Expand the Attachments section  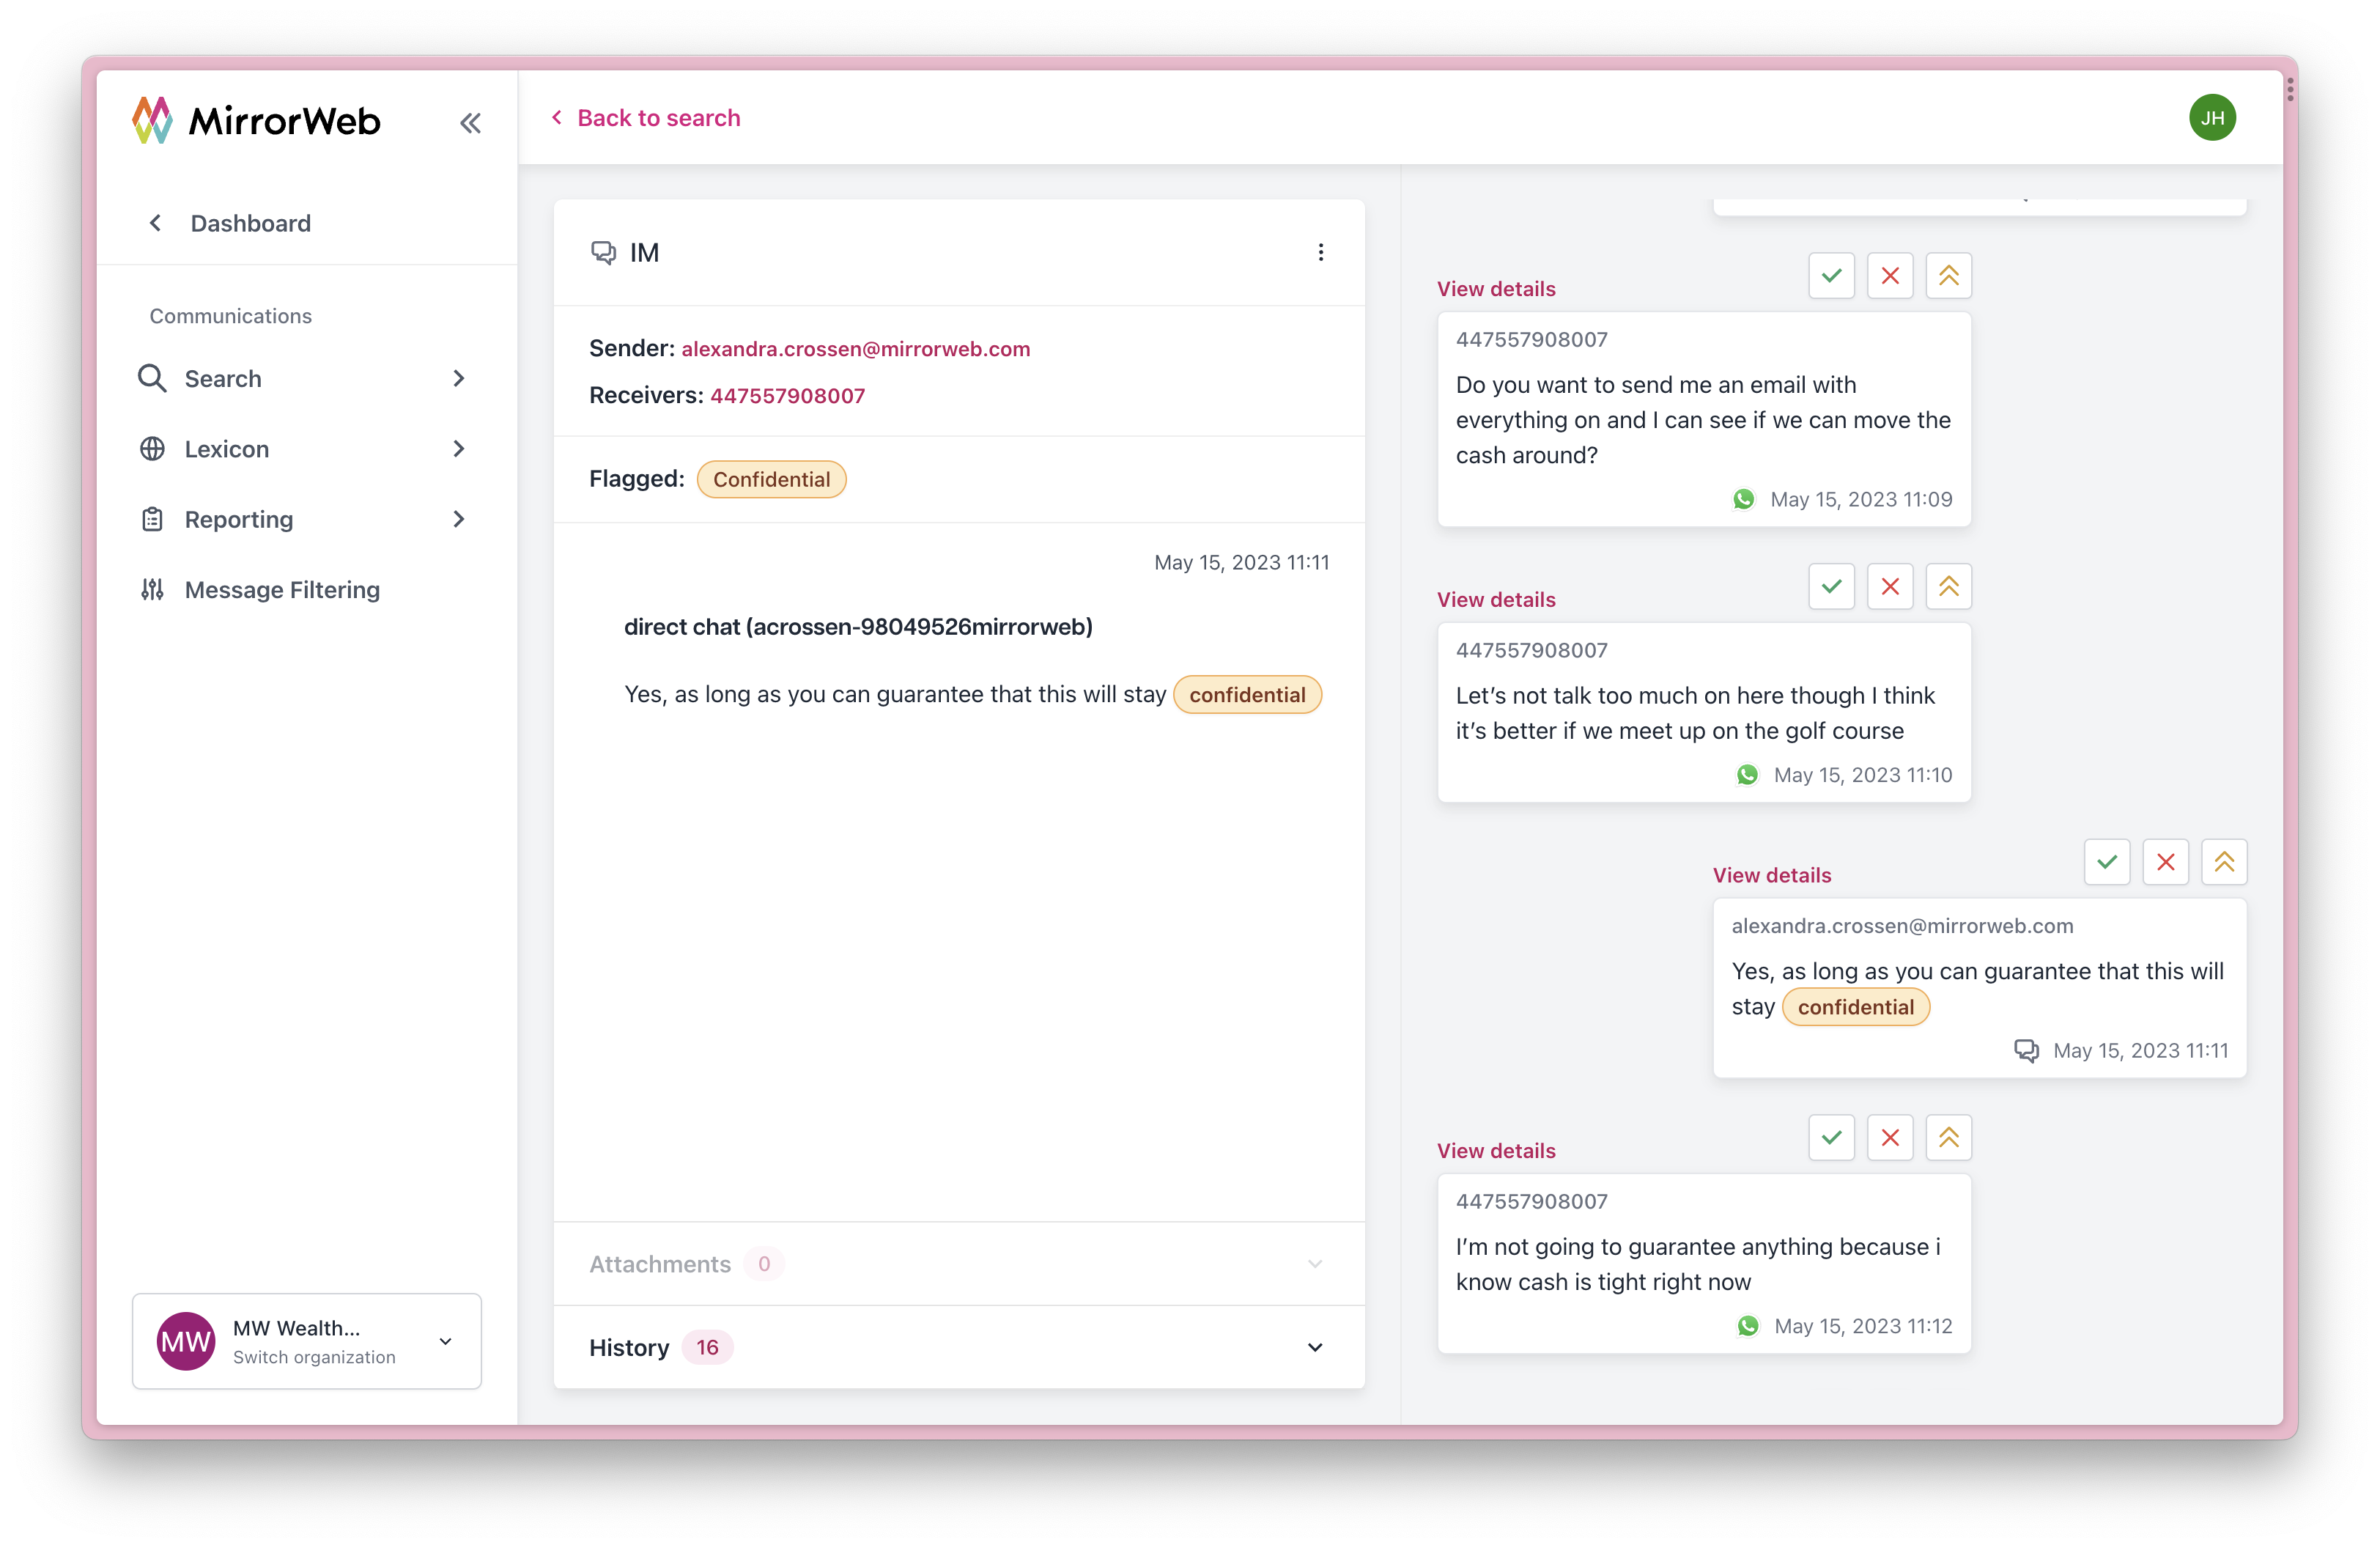1314,1264
